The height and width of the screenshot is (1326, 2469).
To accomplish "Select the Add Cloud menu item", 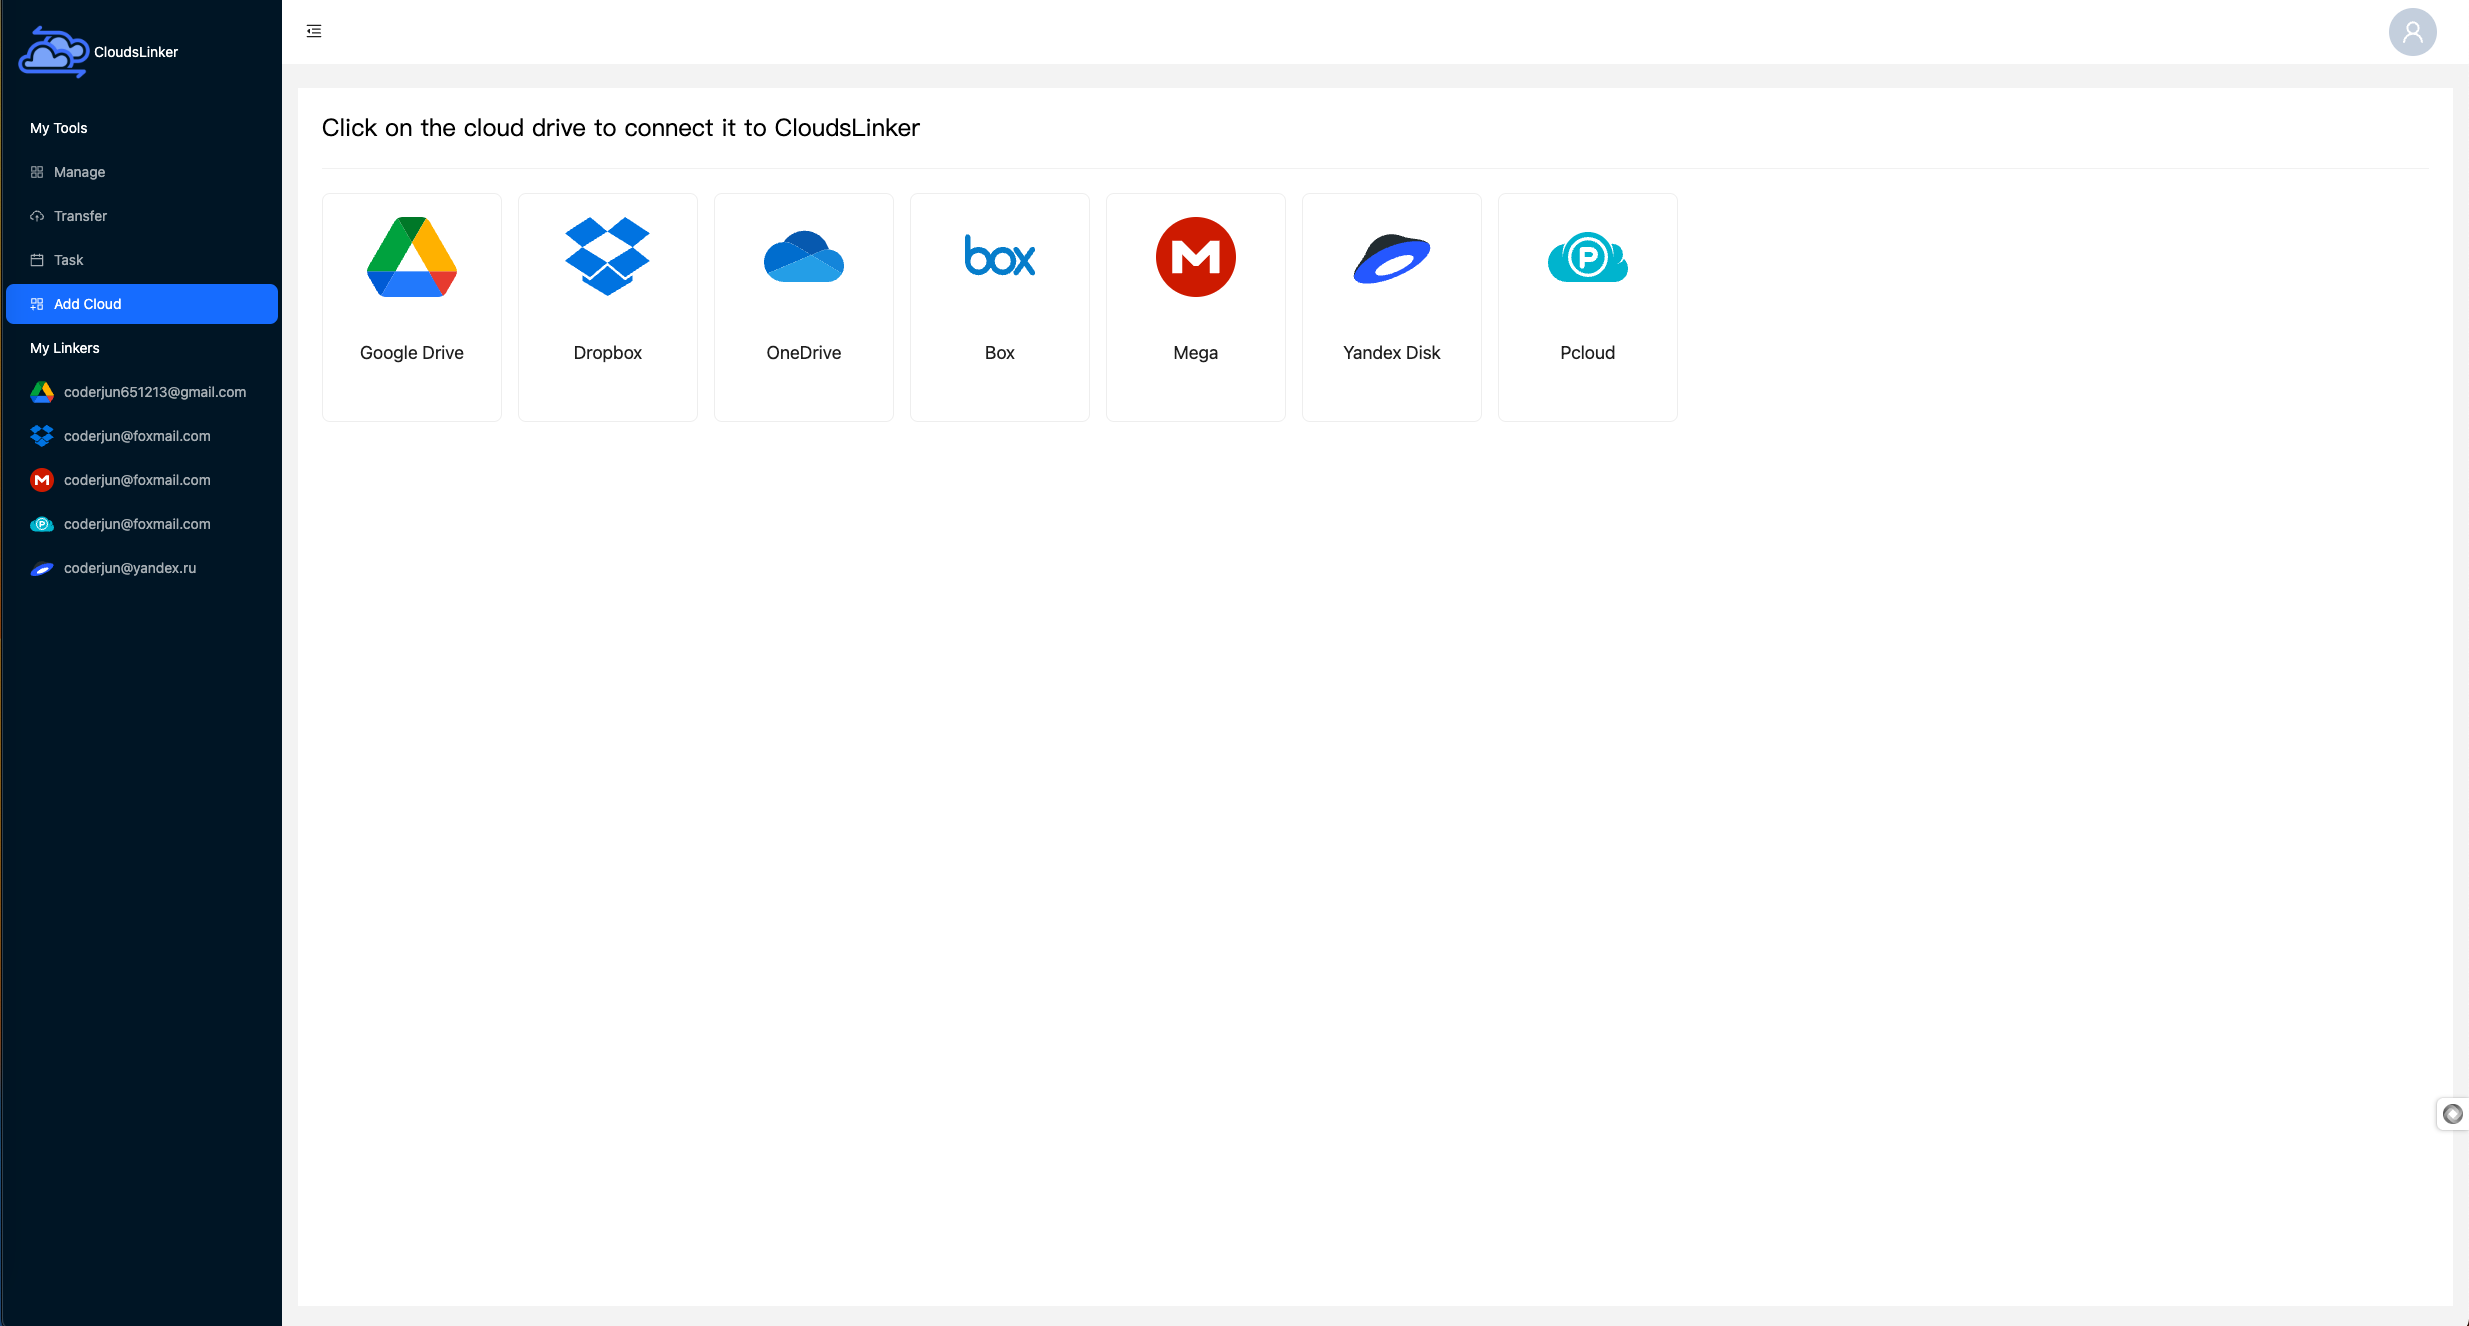I will click(x=142, y=304).
